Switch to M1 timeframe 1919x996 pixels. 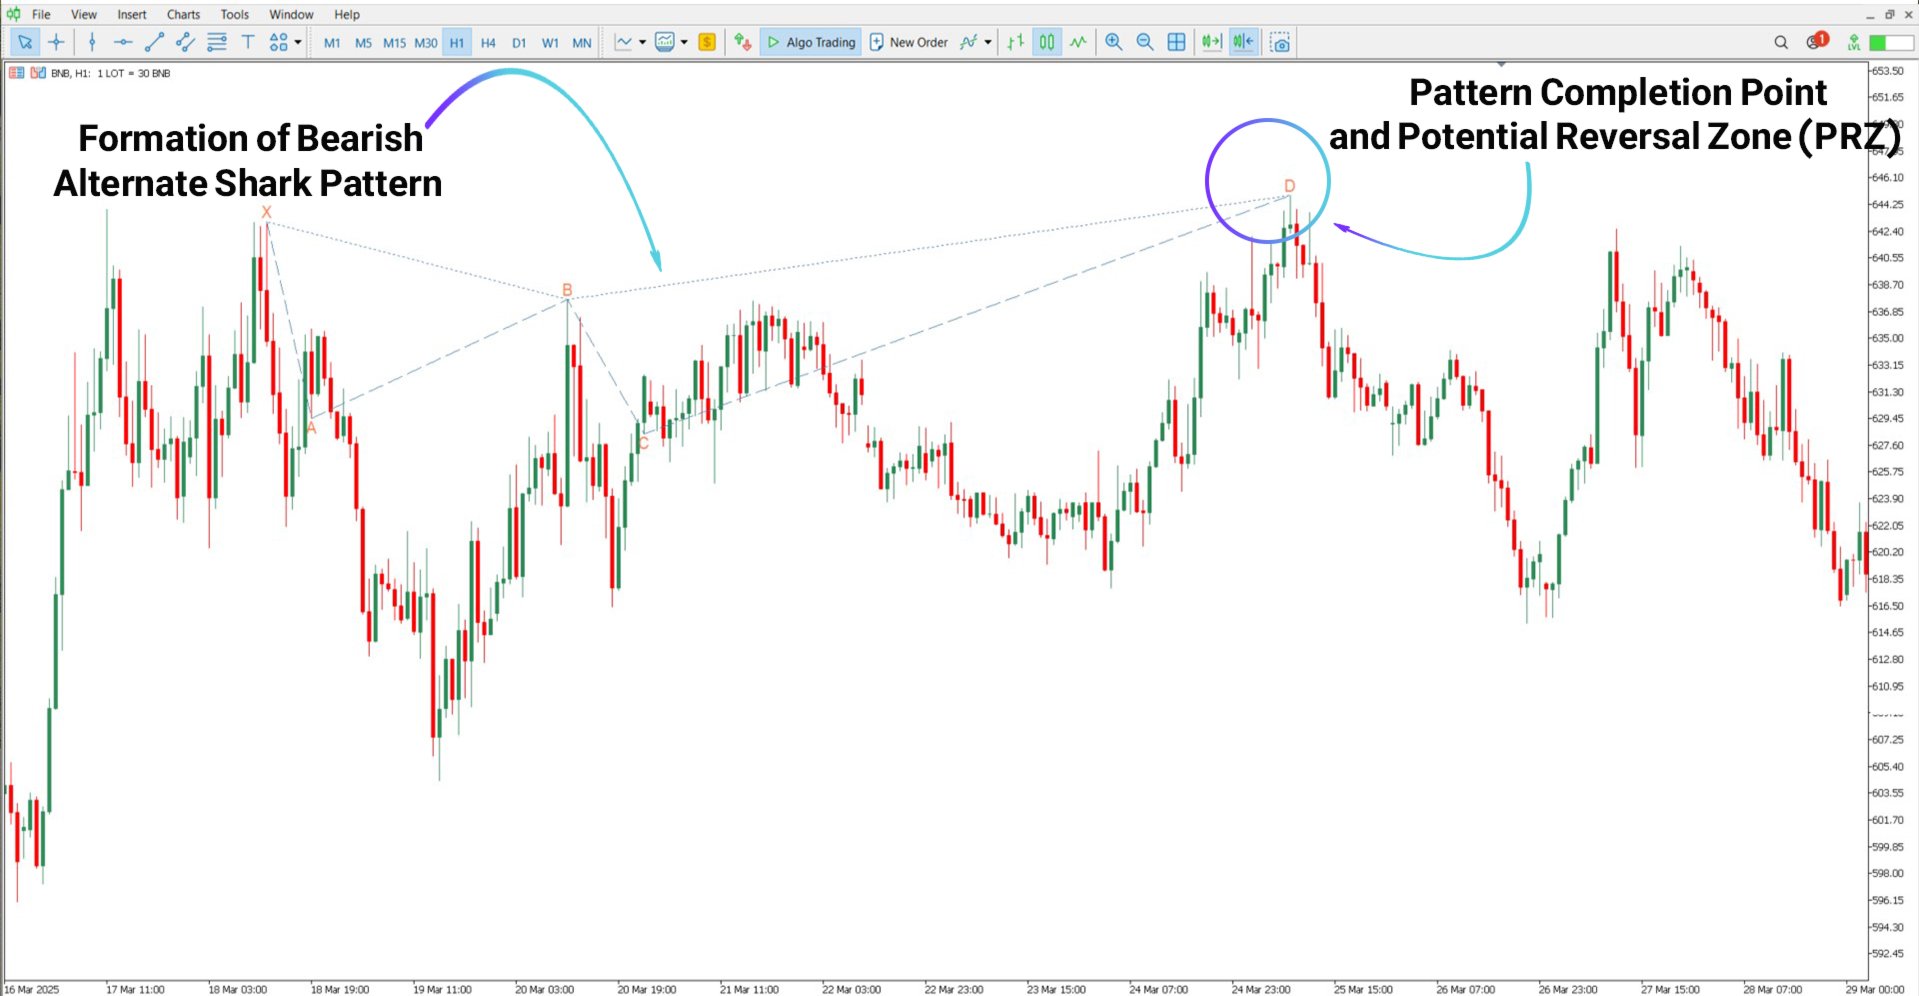click(x=332, y=43)
